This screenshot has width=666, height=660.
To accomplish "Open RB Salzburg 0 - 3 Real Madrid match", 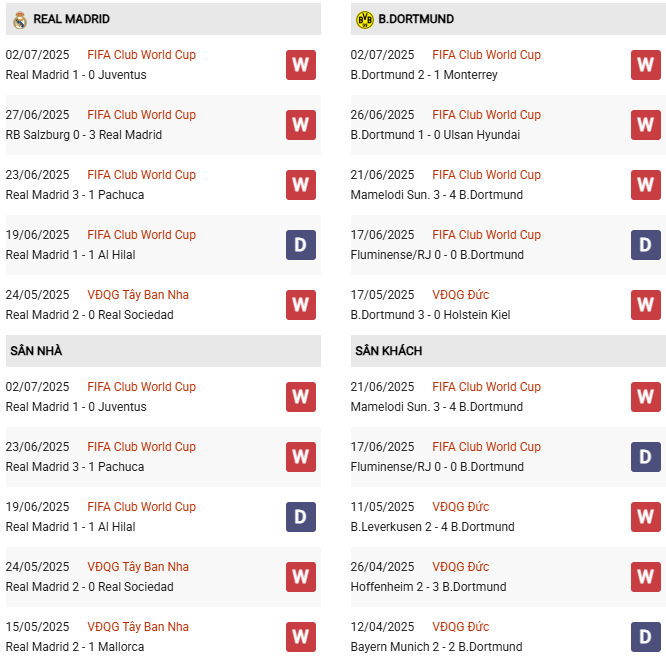I will click(x=84, y=135).
